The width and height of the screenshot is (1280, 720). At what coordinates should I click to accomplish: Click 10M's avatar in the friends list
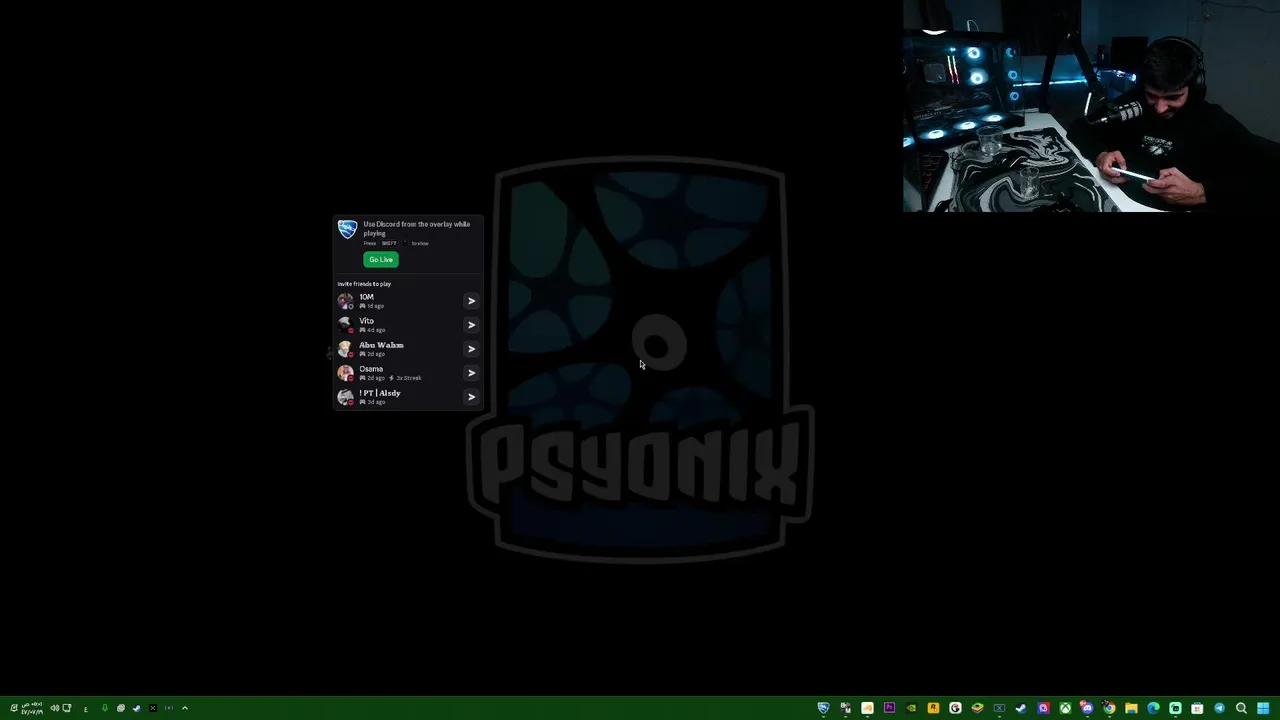coord(345,301)
